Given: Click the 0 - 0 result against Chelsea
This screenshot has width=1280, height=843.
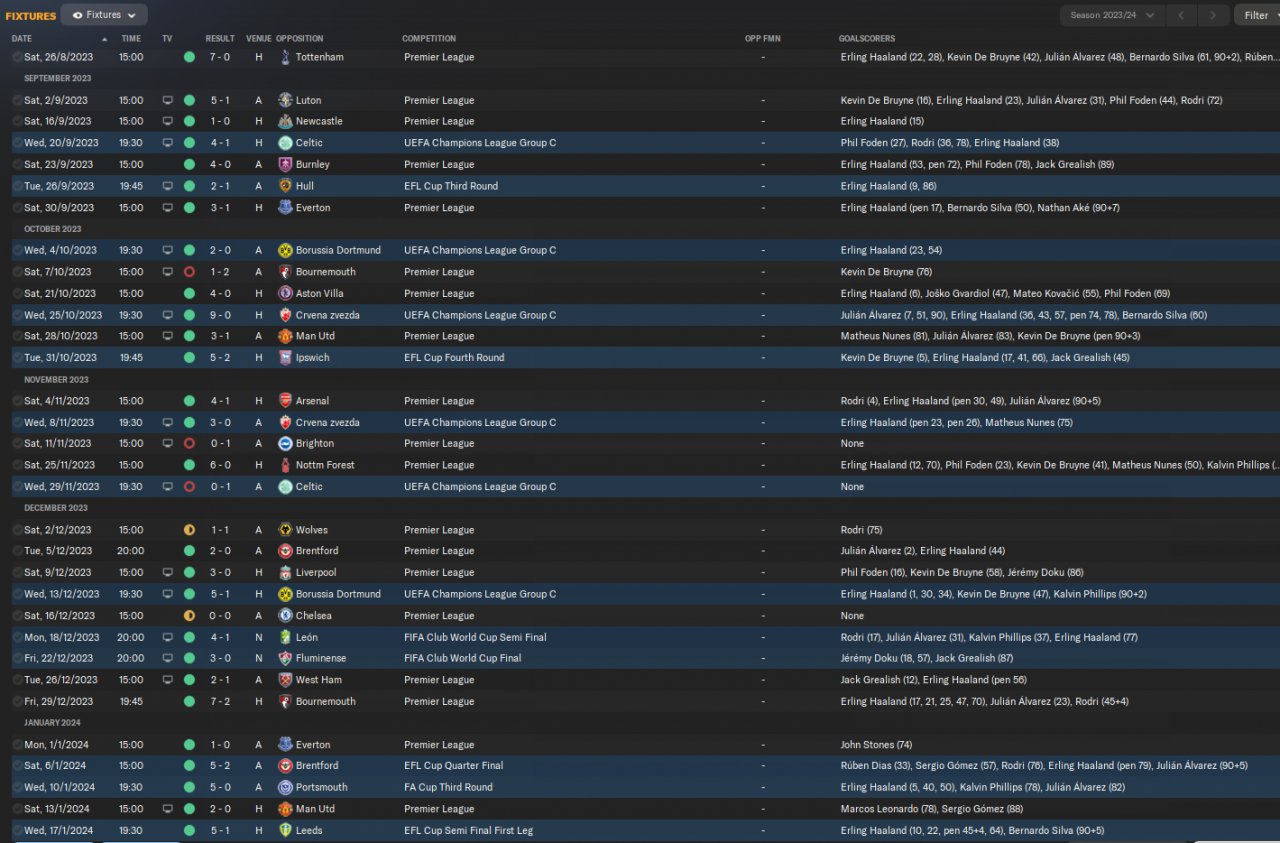Looking at the screenshot, I should (220, 616).
